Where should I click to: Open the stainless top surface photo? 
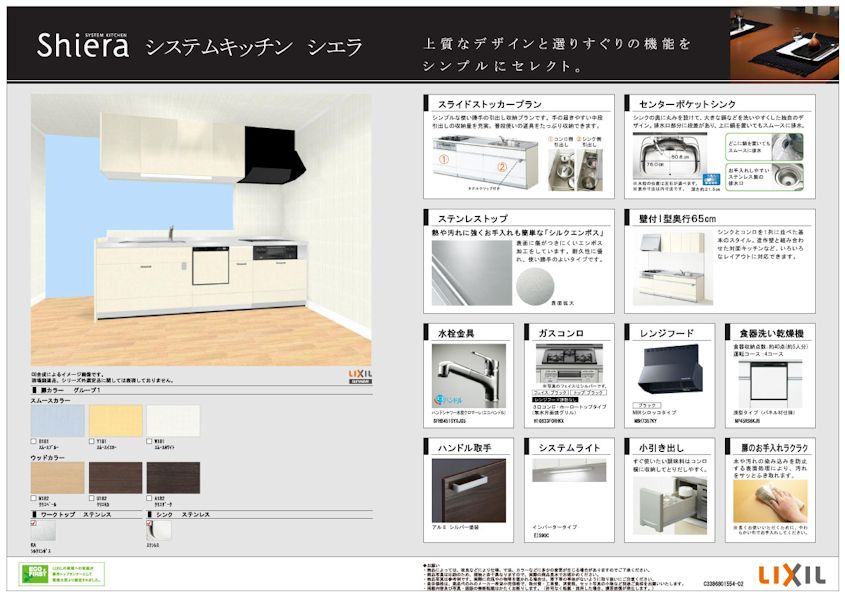(x=472, y=273)
